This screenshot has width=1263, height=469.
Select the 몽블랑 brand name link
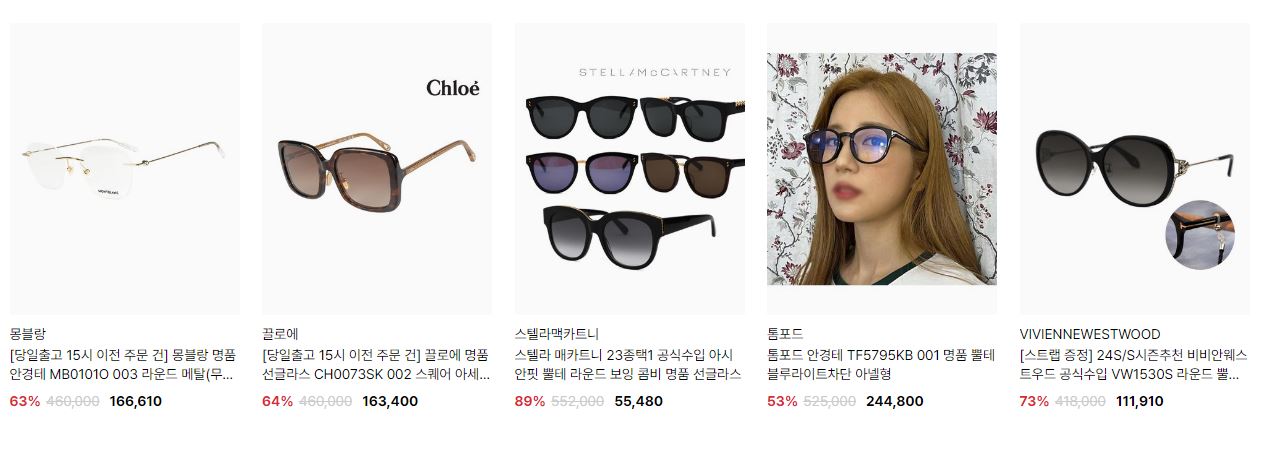pos(27,334)
